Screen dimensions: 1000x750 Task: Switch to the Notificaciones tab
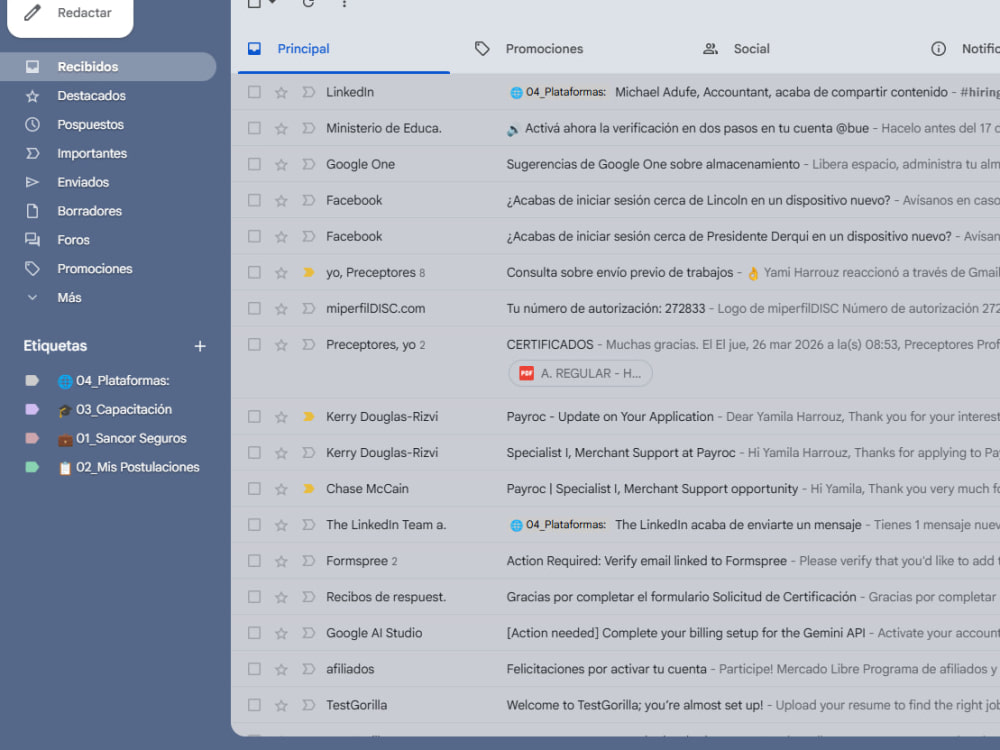tap(964, 49)
